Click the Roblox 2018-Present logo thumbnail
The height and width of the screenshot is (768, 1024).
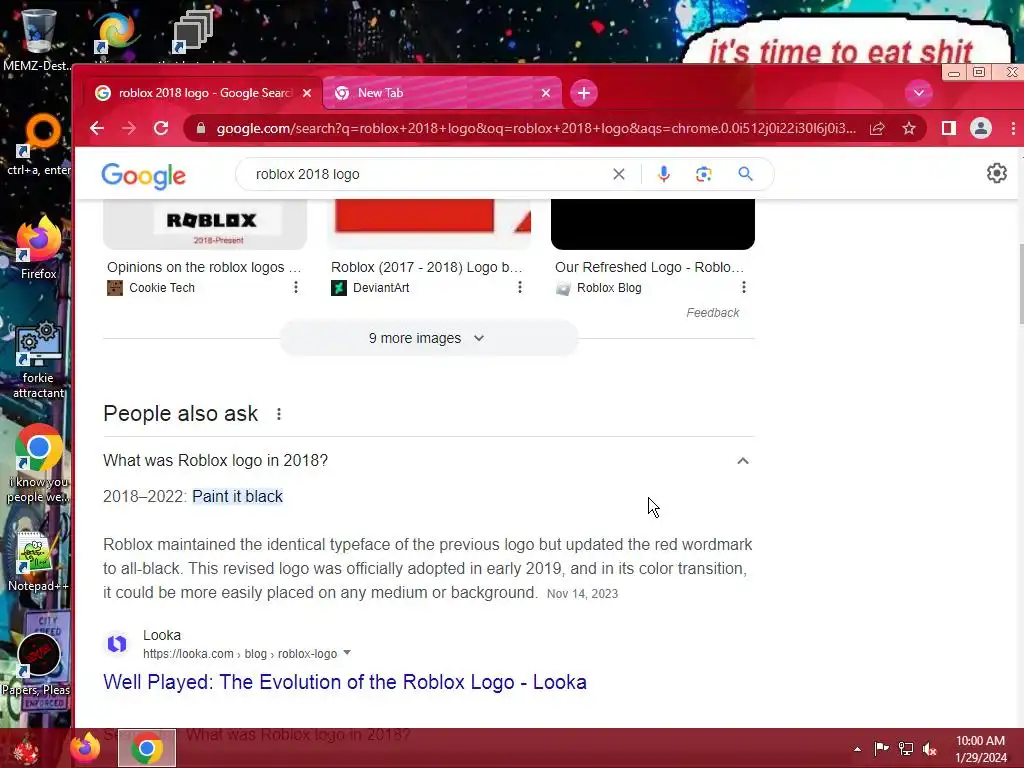(205, 225)
